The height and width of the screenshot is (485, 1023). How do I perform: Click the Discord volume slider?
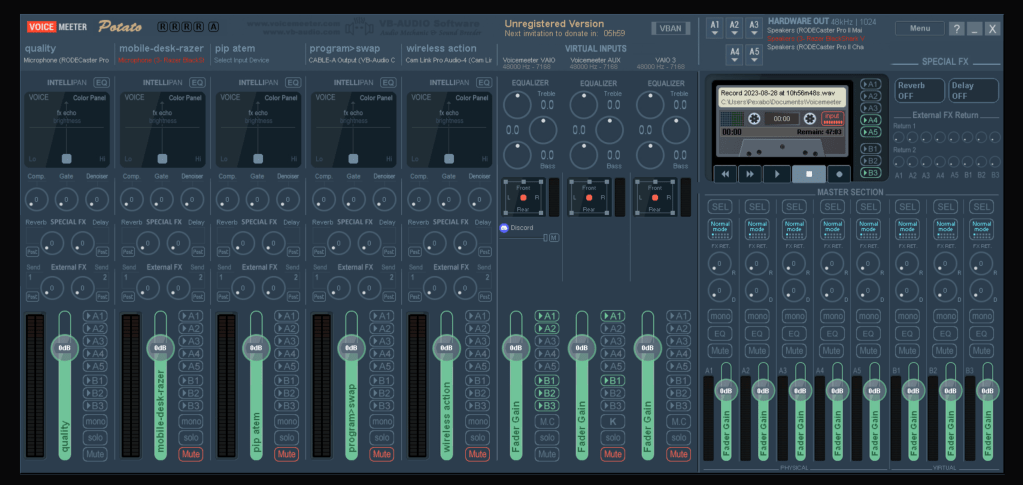(523, 238)
